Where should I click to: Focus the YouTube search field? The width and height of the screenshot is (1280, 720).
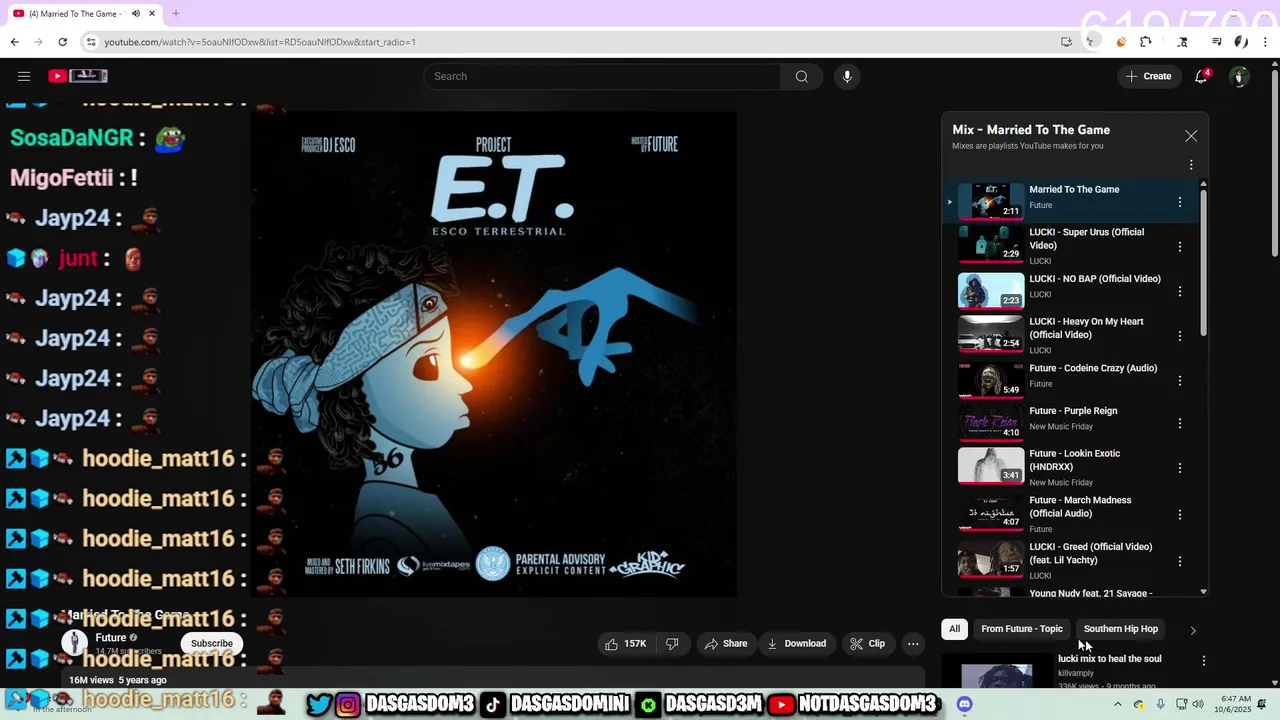pyautogui.click(x=603, y=76)
